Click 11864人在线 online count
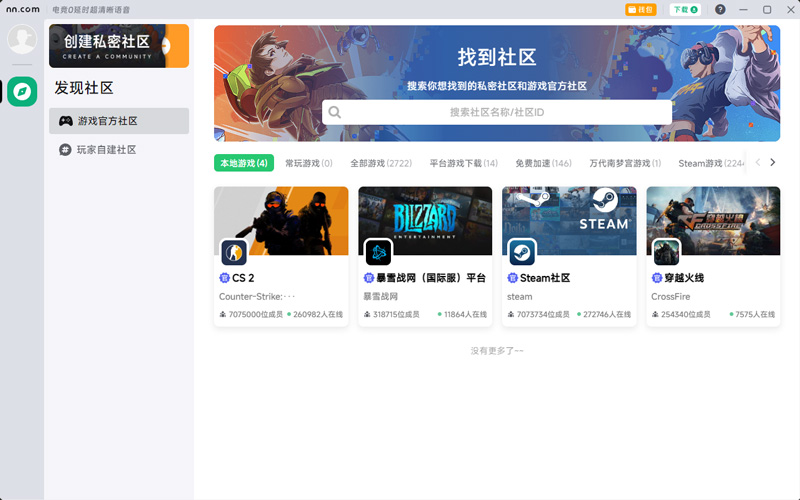Viewport: 800px width, 500px height. click(x=465, y=314)
